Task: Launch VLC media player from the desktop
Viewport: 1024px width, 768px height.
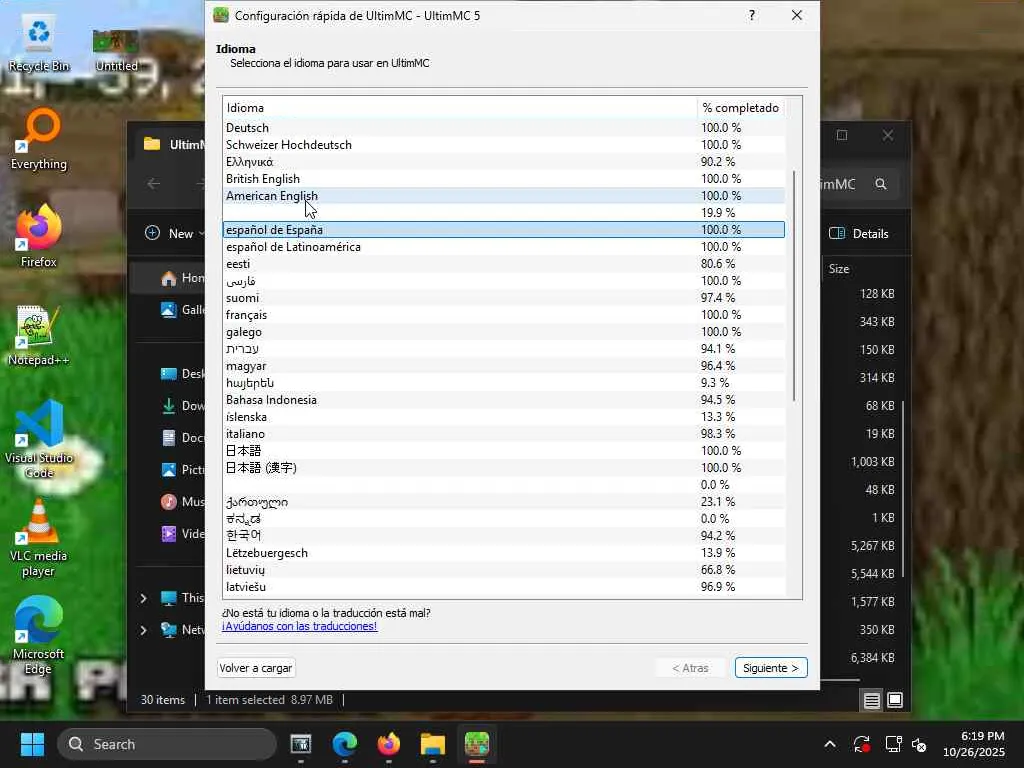Action: pos(39,537)
